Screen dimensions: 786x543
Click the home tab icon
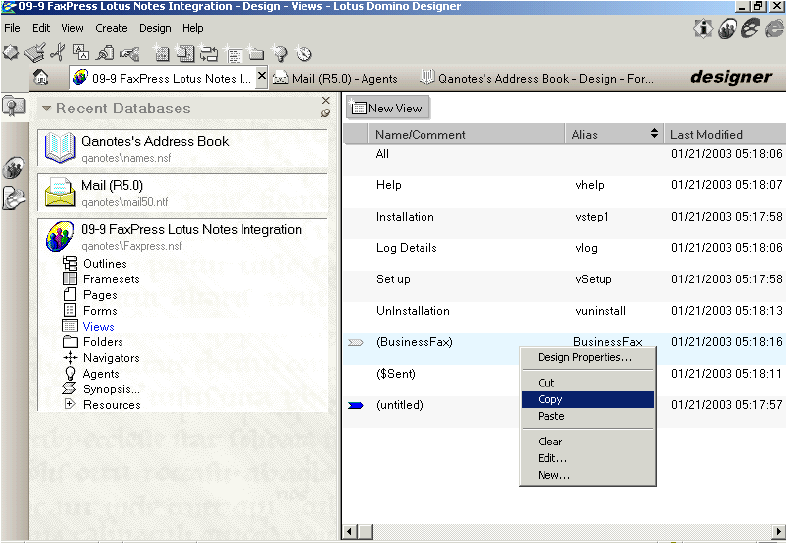click(x=41, y=78)
